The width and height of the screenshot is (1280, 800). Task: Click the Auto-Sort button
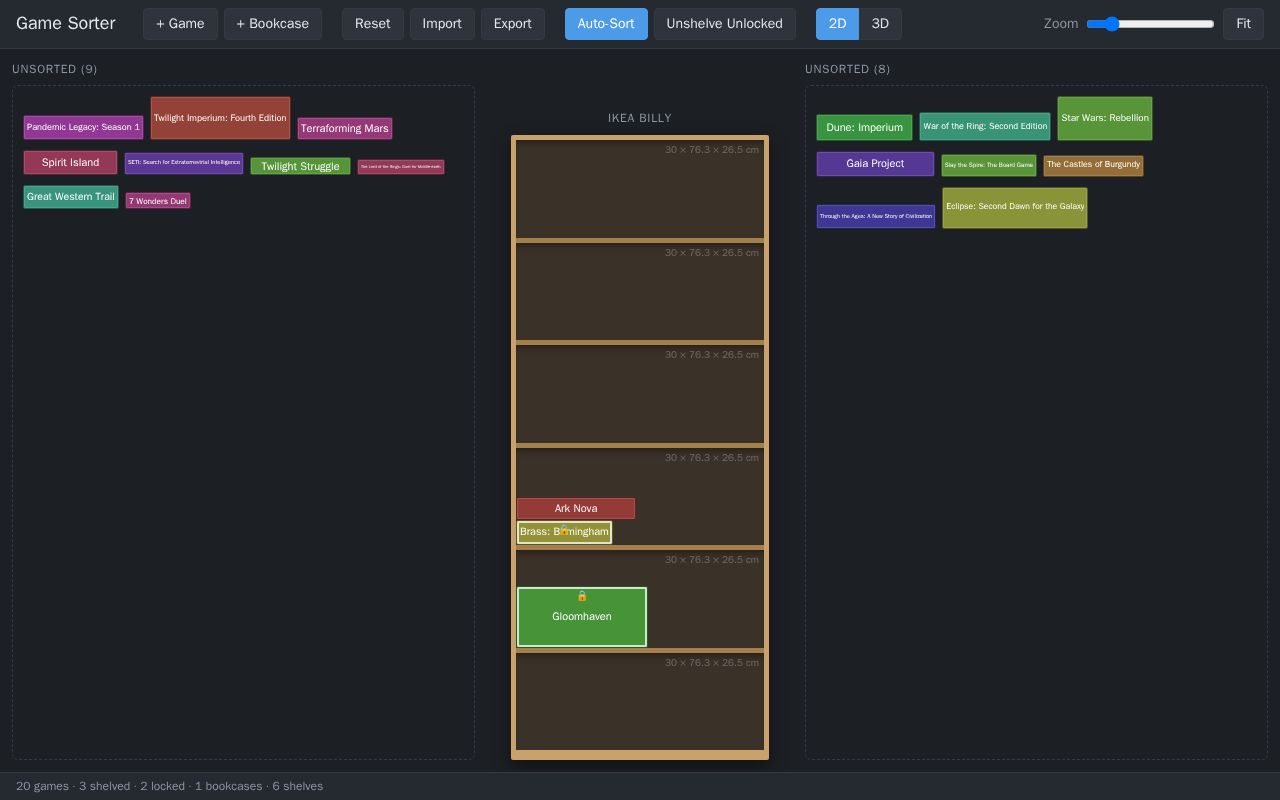606,24
